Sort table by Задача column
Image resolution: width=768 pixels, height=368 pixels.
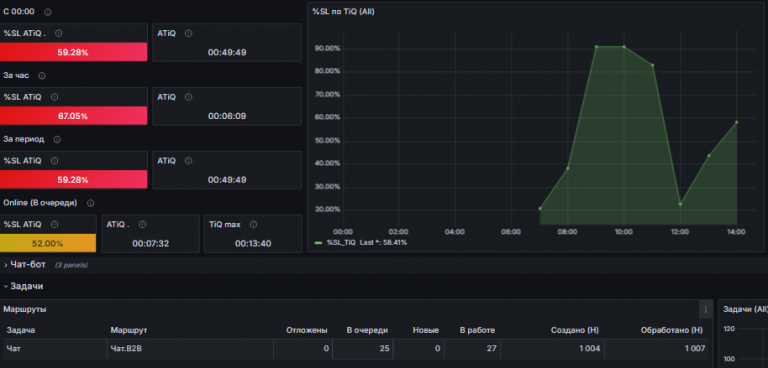[x=21, y=330]
